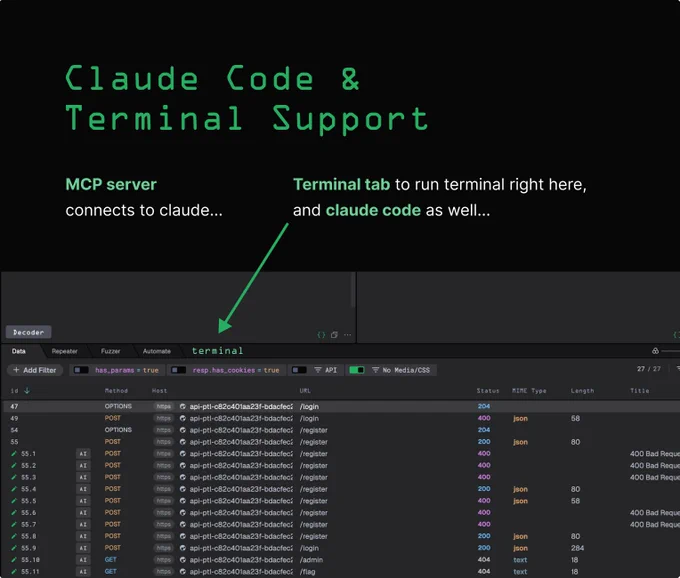Viewport: 680px width, 578px height.
Task: Sort by the Status column header
Action: click(488, 391)
